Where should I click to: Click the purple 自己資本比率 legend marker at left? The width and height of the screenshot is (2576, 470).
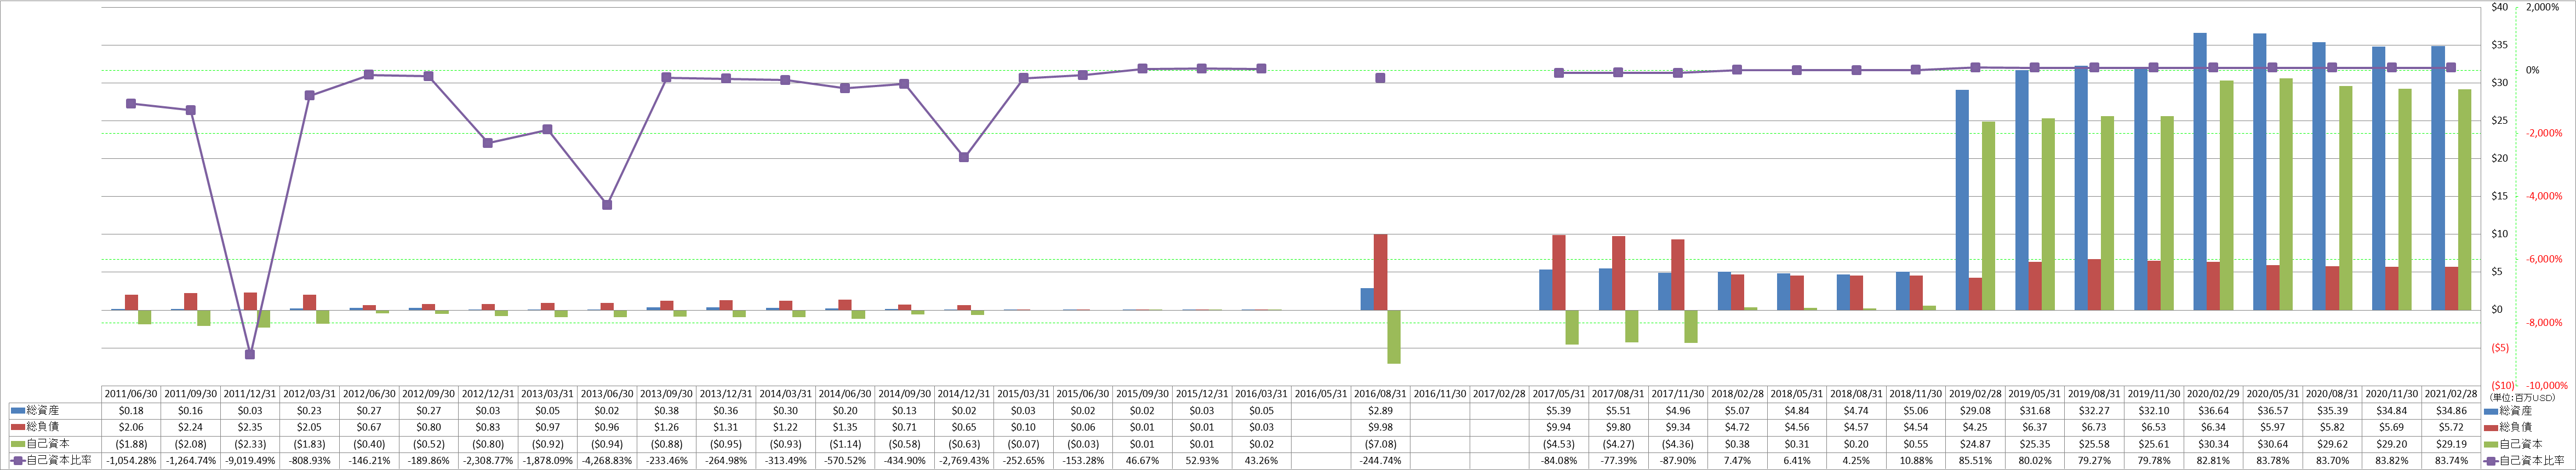coord(17,460)
